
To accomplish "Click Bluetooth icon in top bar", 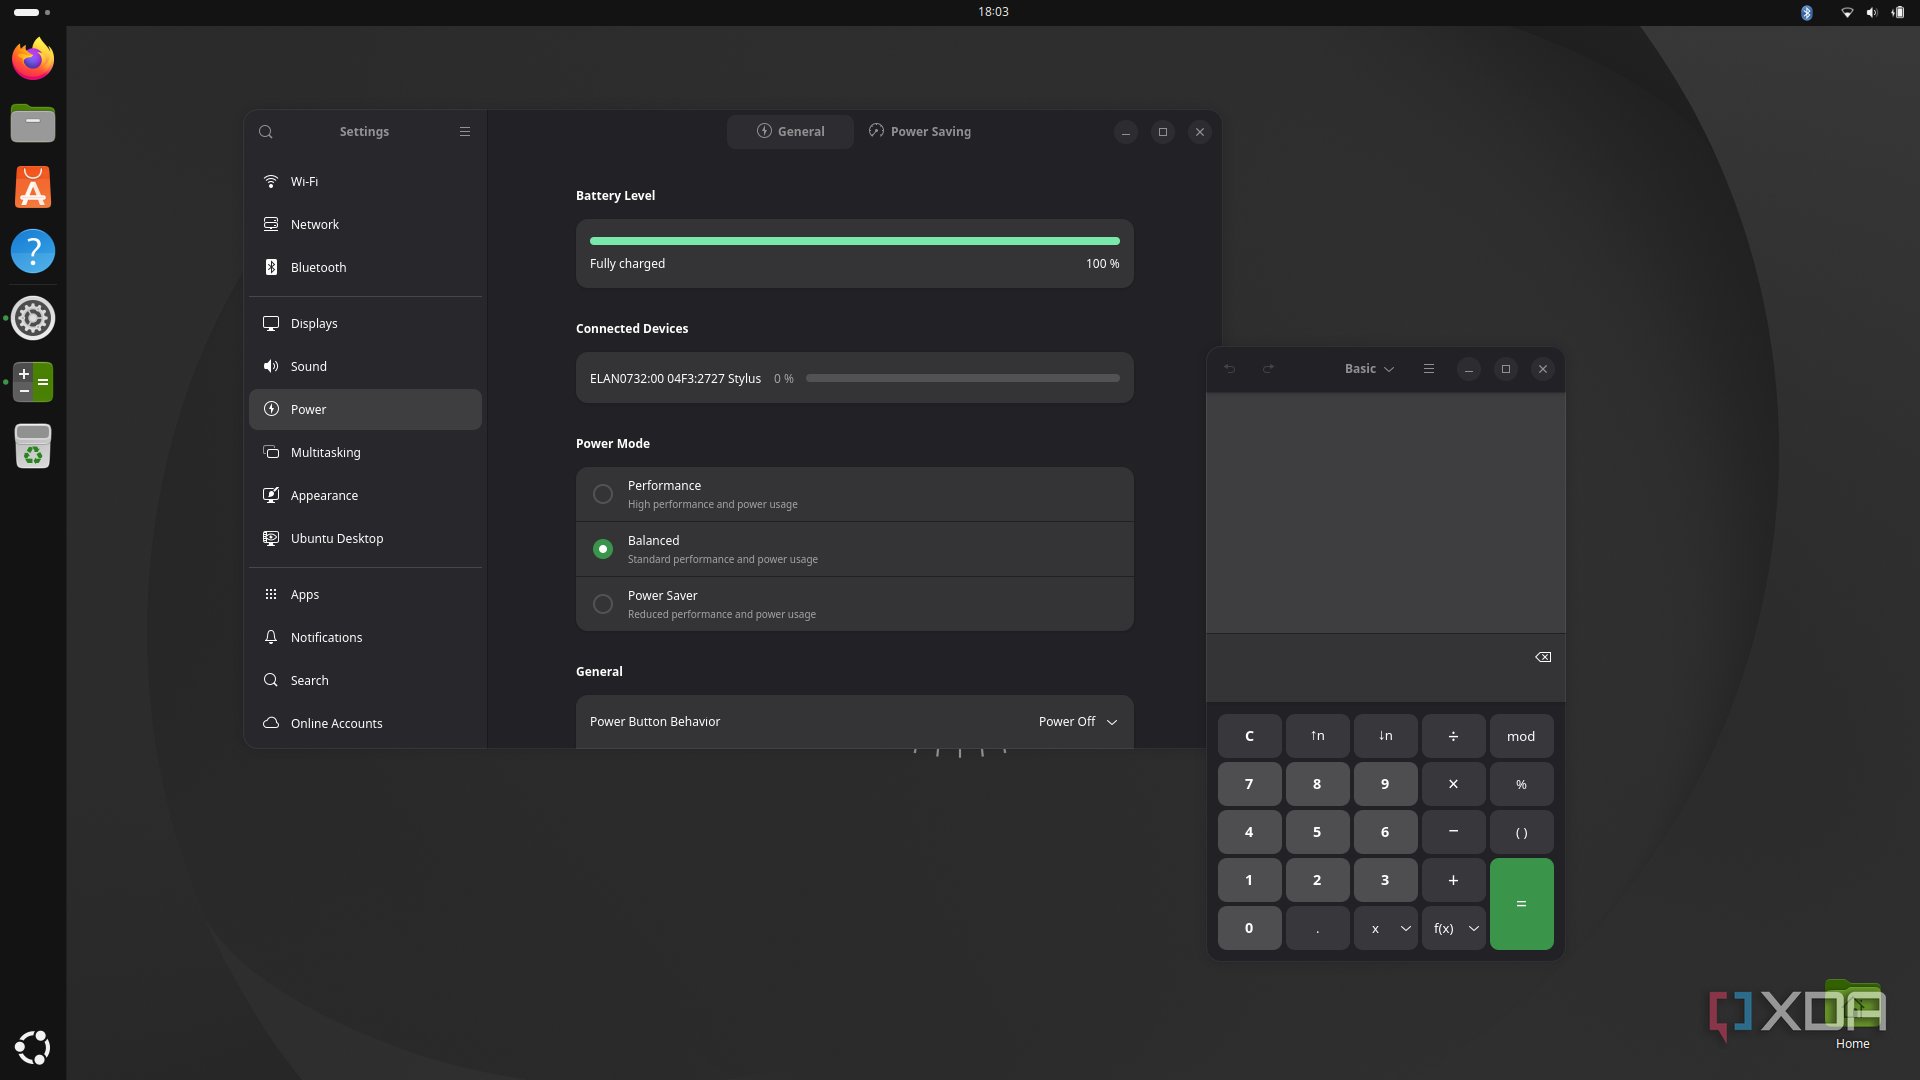I will [1807, 12].
